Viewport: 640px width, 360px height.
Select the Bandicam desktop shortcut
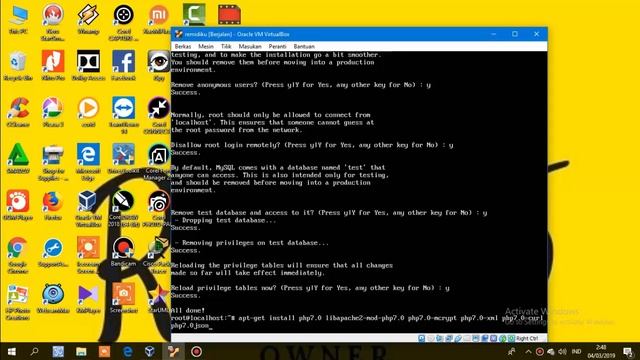point(123,251)
